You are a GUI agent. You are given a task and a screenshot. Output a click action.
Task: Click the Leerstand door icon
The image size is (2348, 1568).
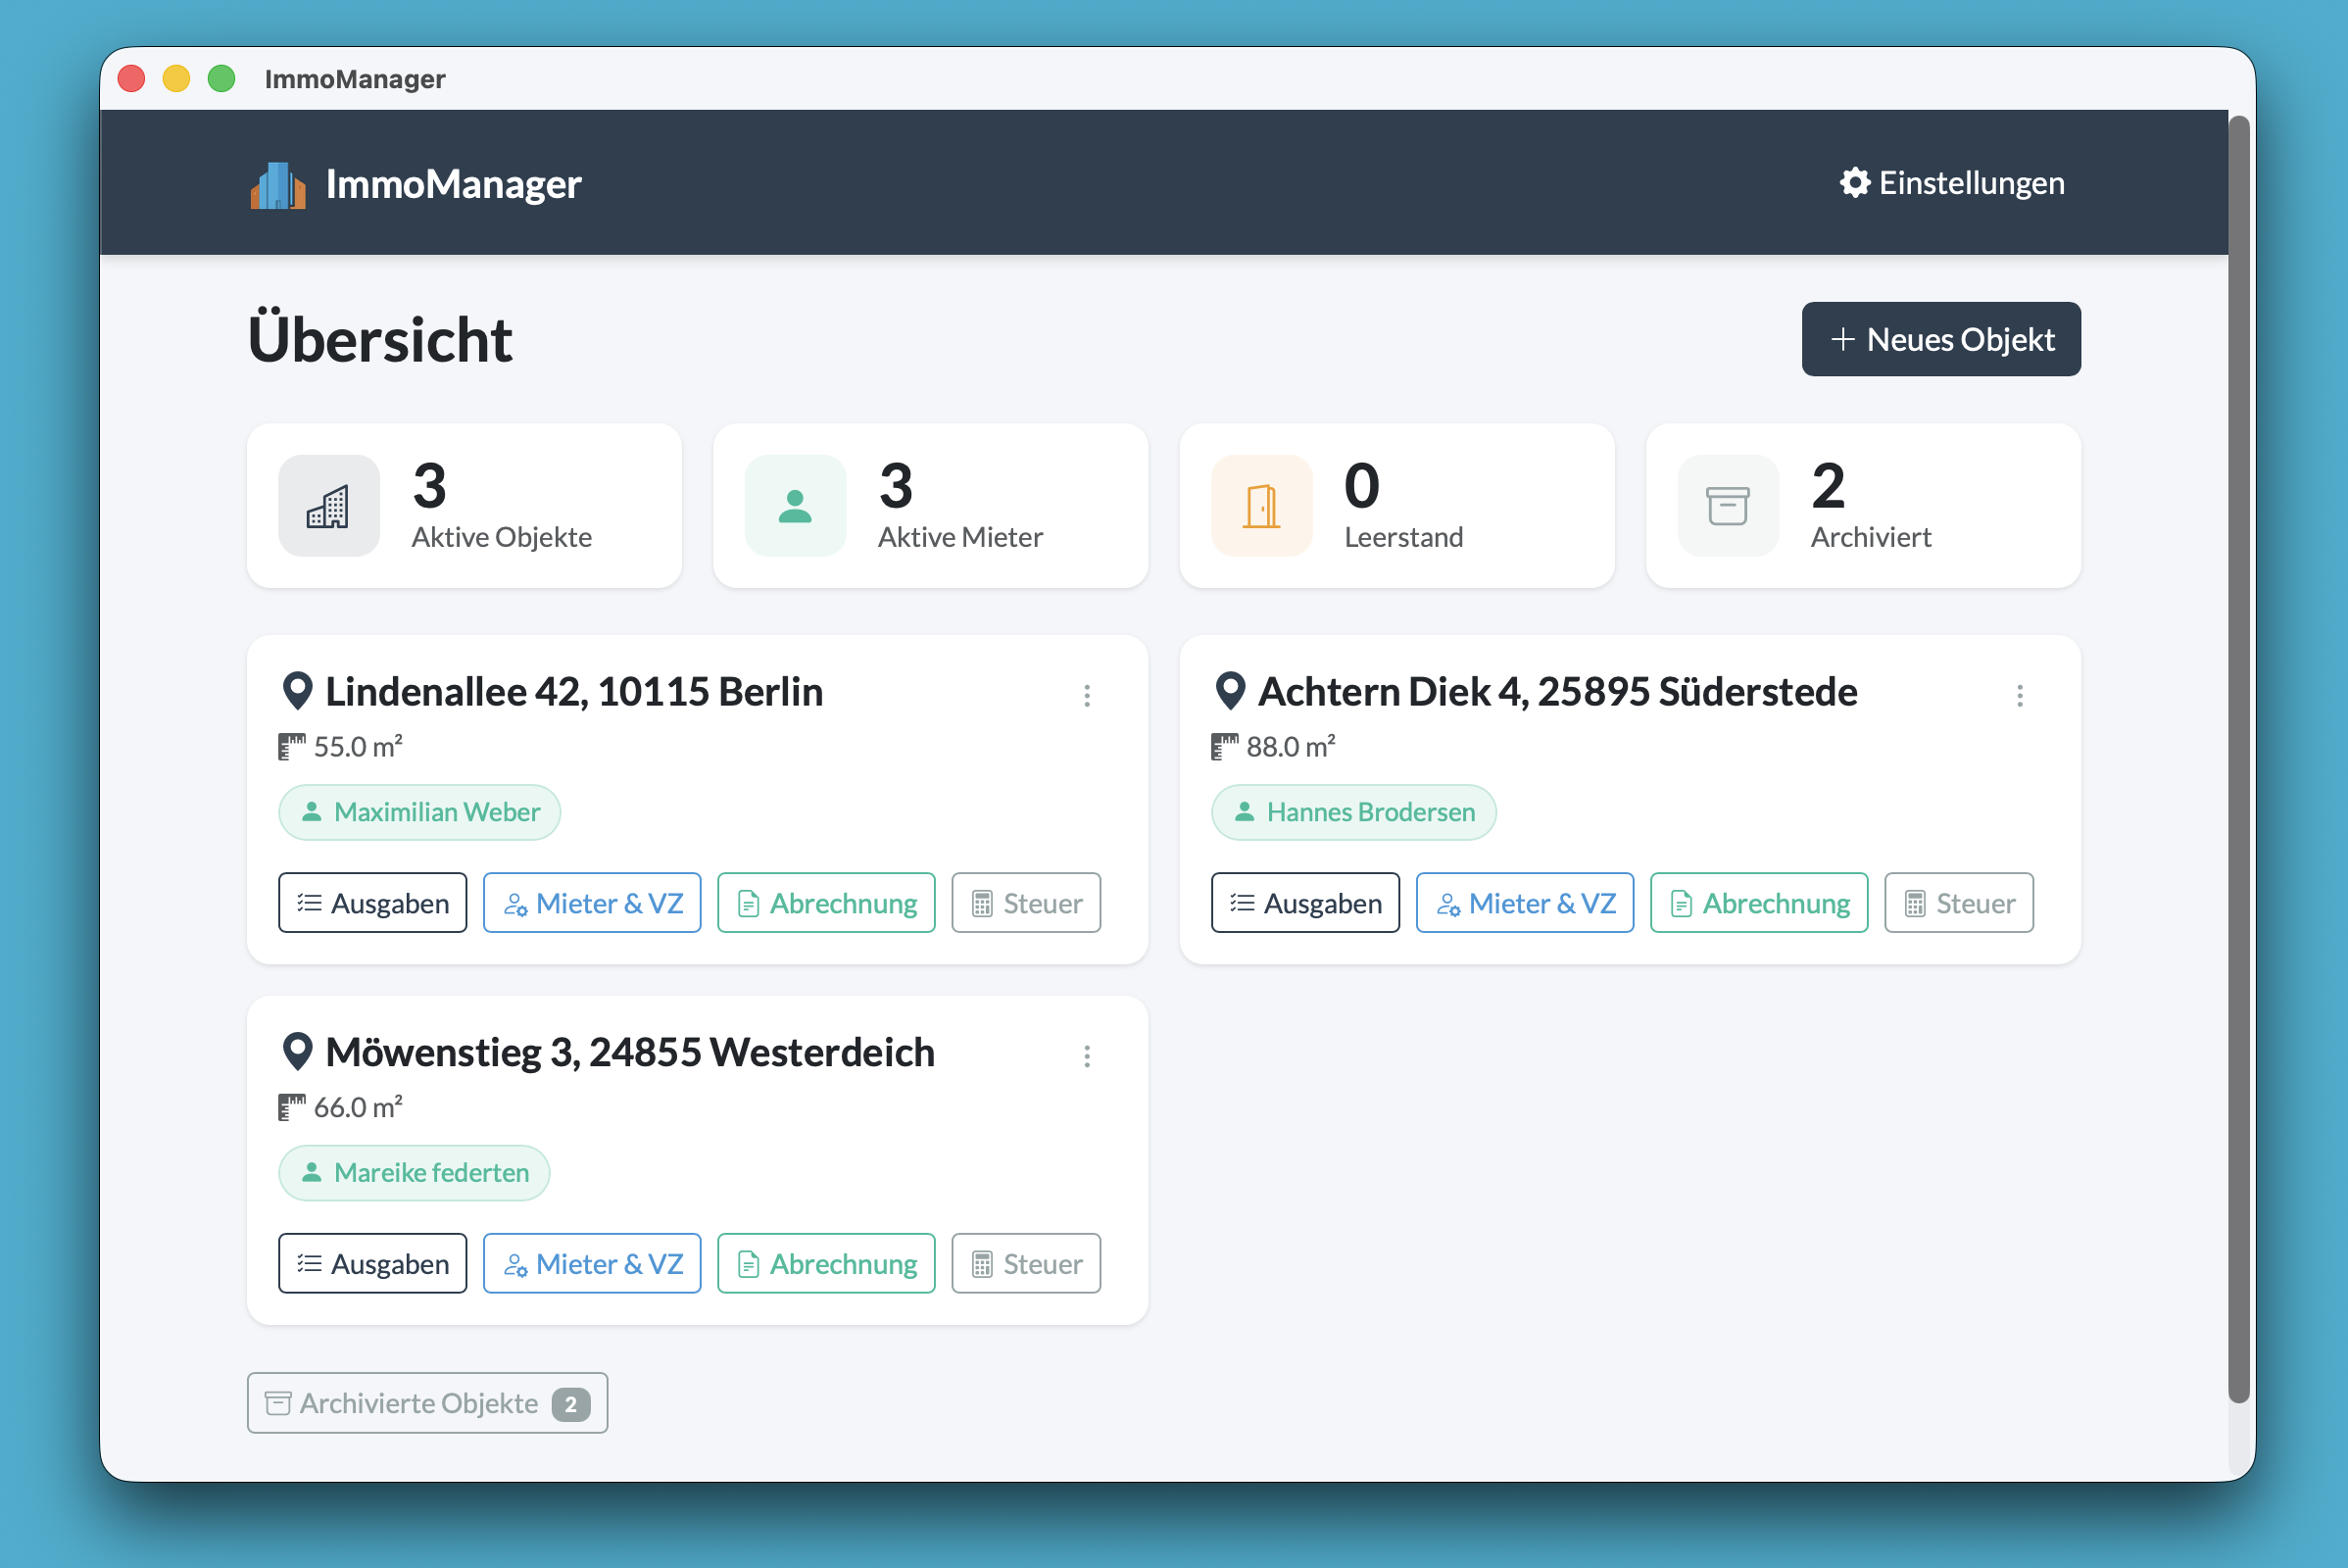click(x=1262, y=506)
